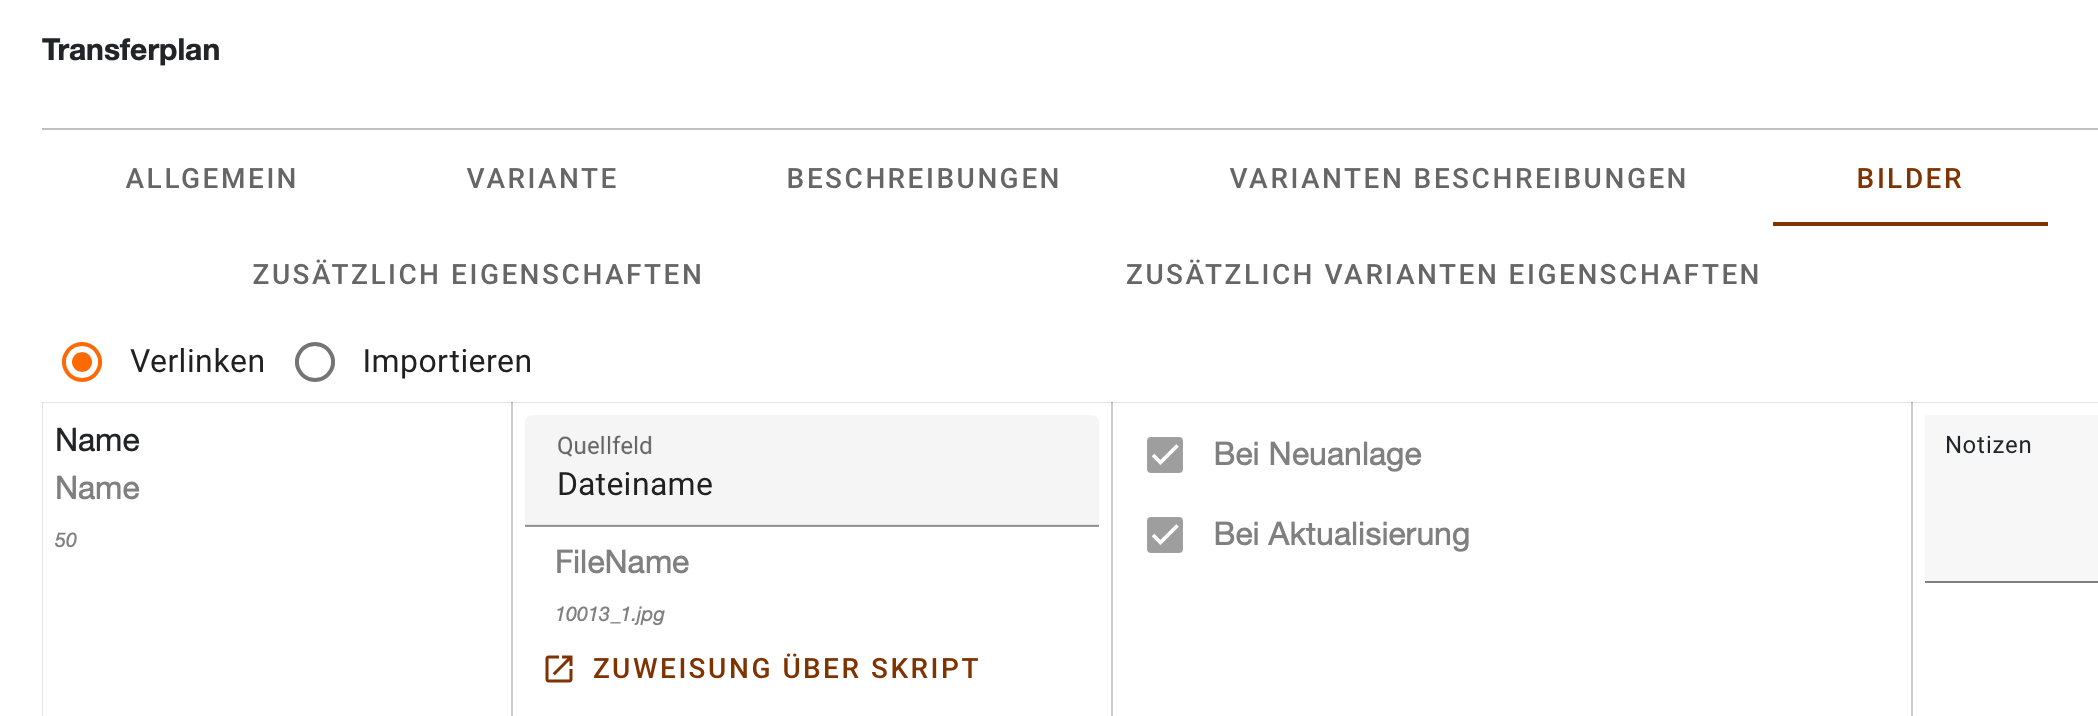Image resolution: width=2098 pixels, height=716 pixels.
Task: Click the Importieren label text
Action: [447, 362]
